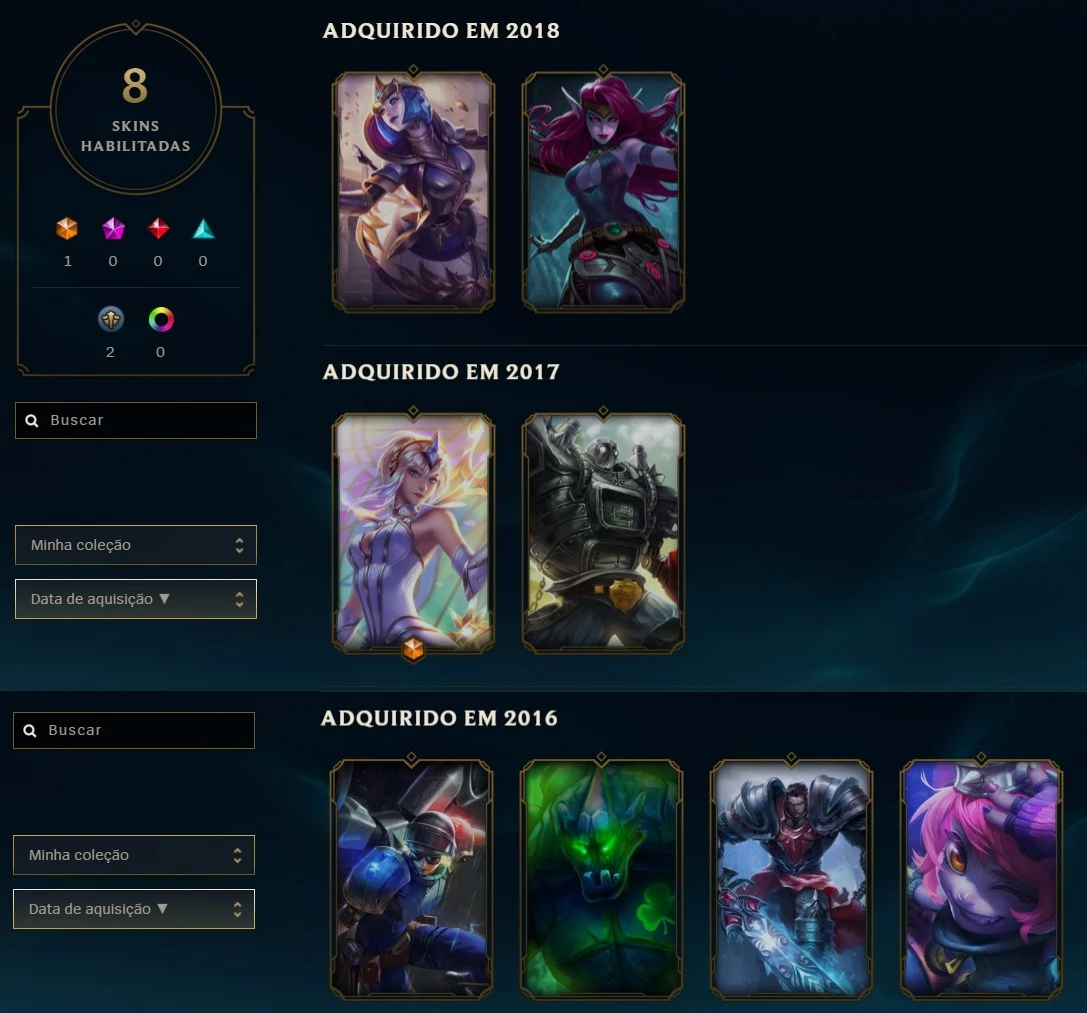Choose the armored swordsman skin from 2016
Screen dimensions: 1087x1013
pos(791,878)
